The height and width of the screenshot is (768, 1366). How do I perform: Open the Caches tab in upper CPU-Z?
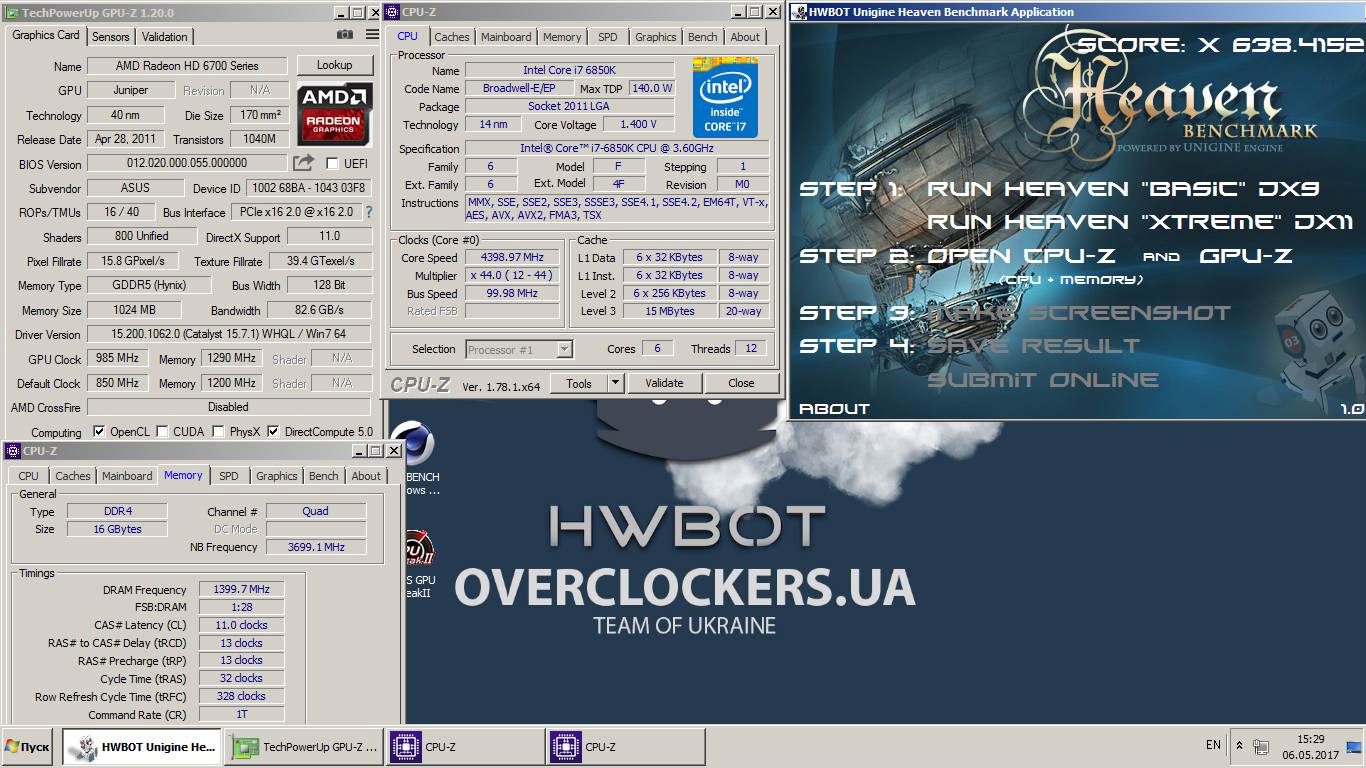pos(452,36)
